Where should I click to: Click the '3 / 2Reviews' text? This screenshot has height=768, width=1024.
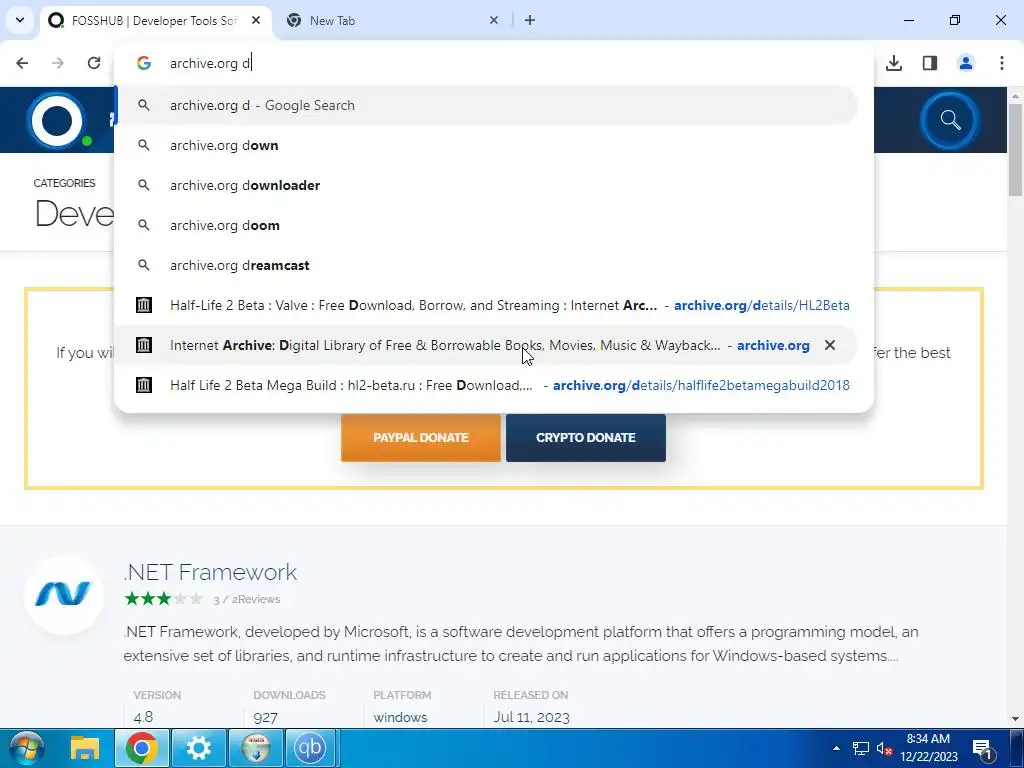coord(247,599)
